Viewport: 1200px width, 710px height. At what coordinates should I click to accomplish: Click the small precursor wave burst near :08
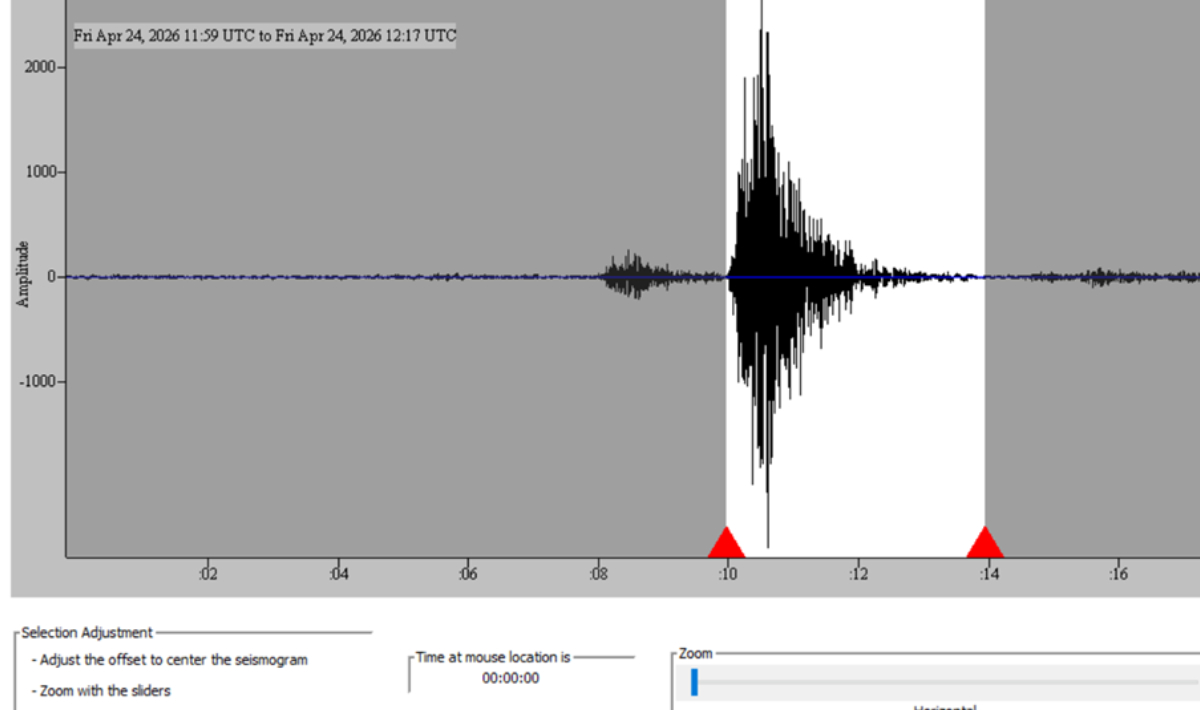click(630, 275)
